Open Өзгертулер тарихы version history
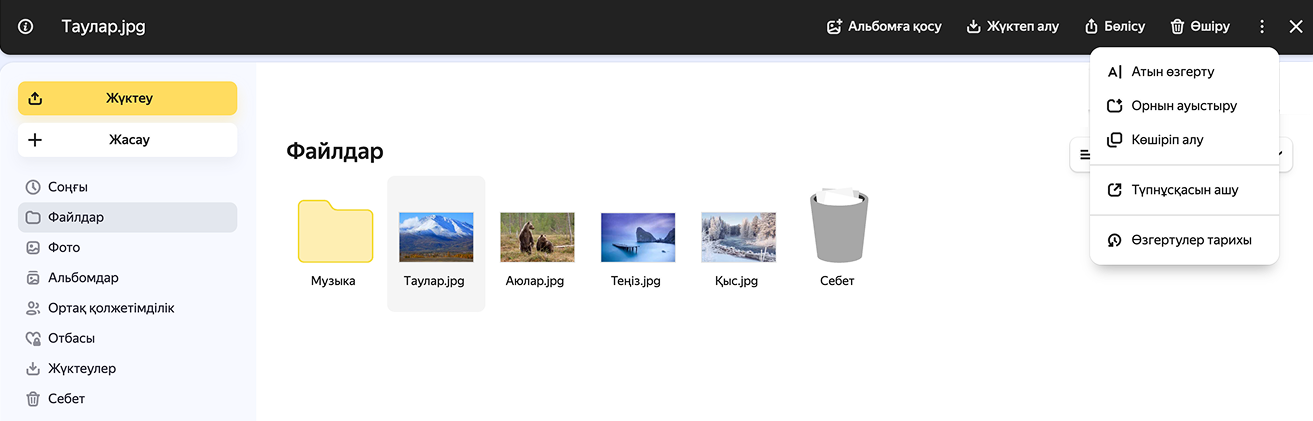Image resolution: width=1313 pixels, height=421 pixels. 1190,241
